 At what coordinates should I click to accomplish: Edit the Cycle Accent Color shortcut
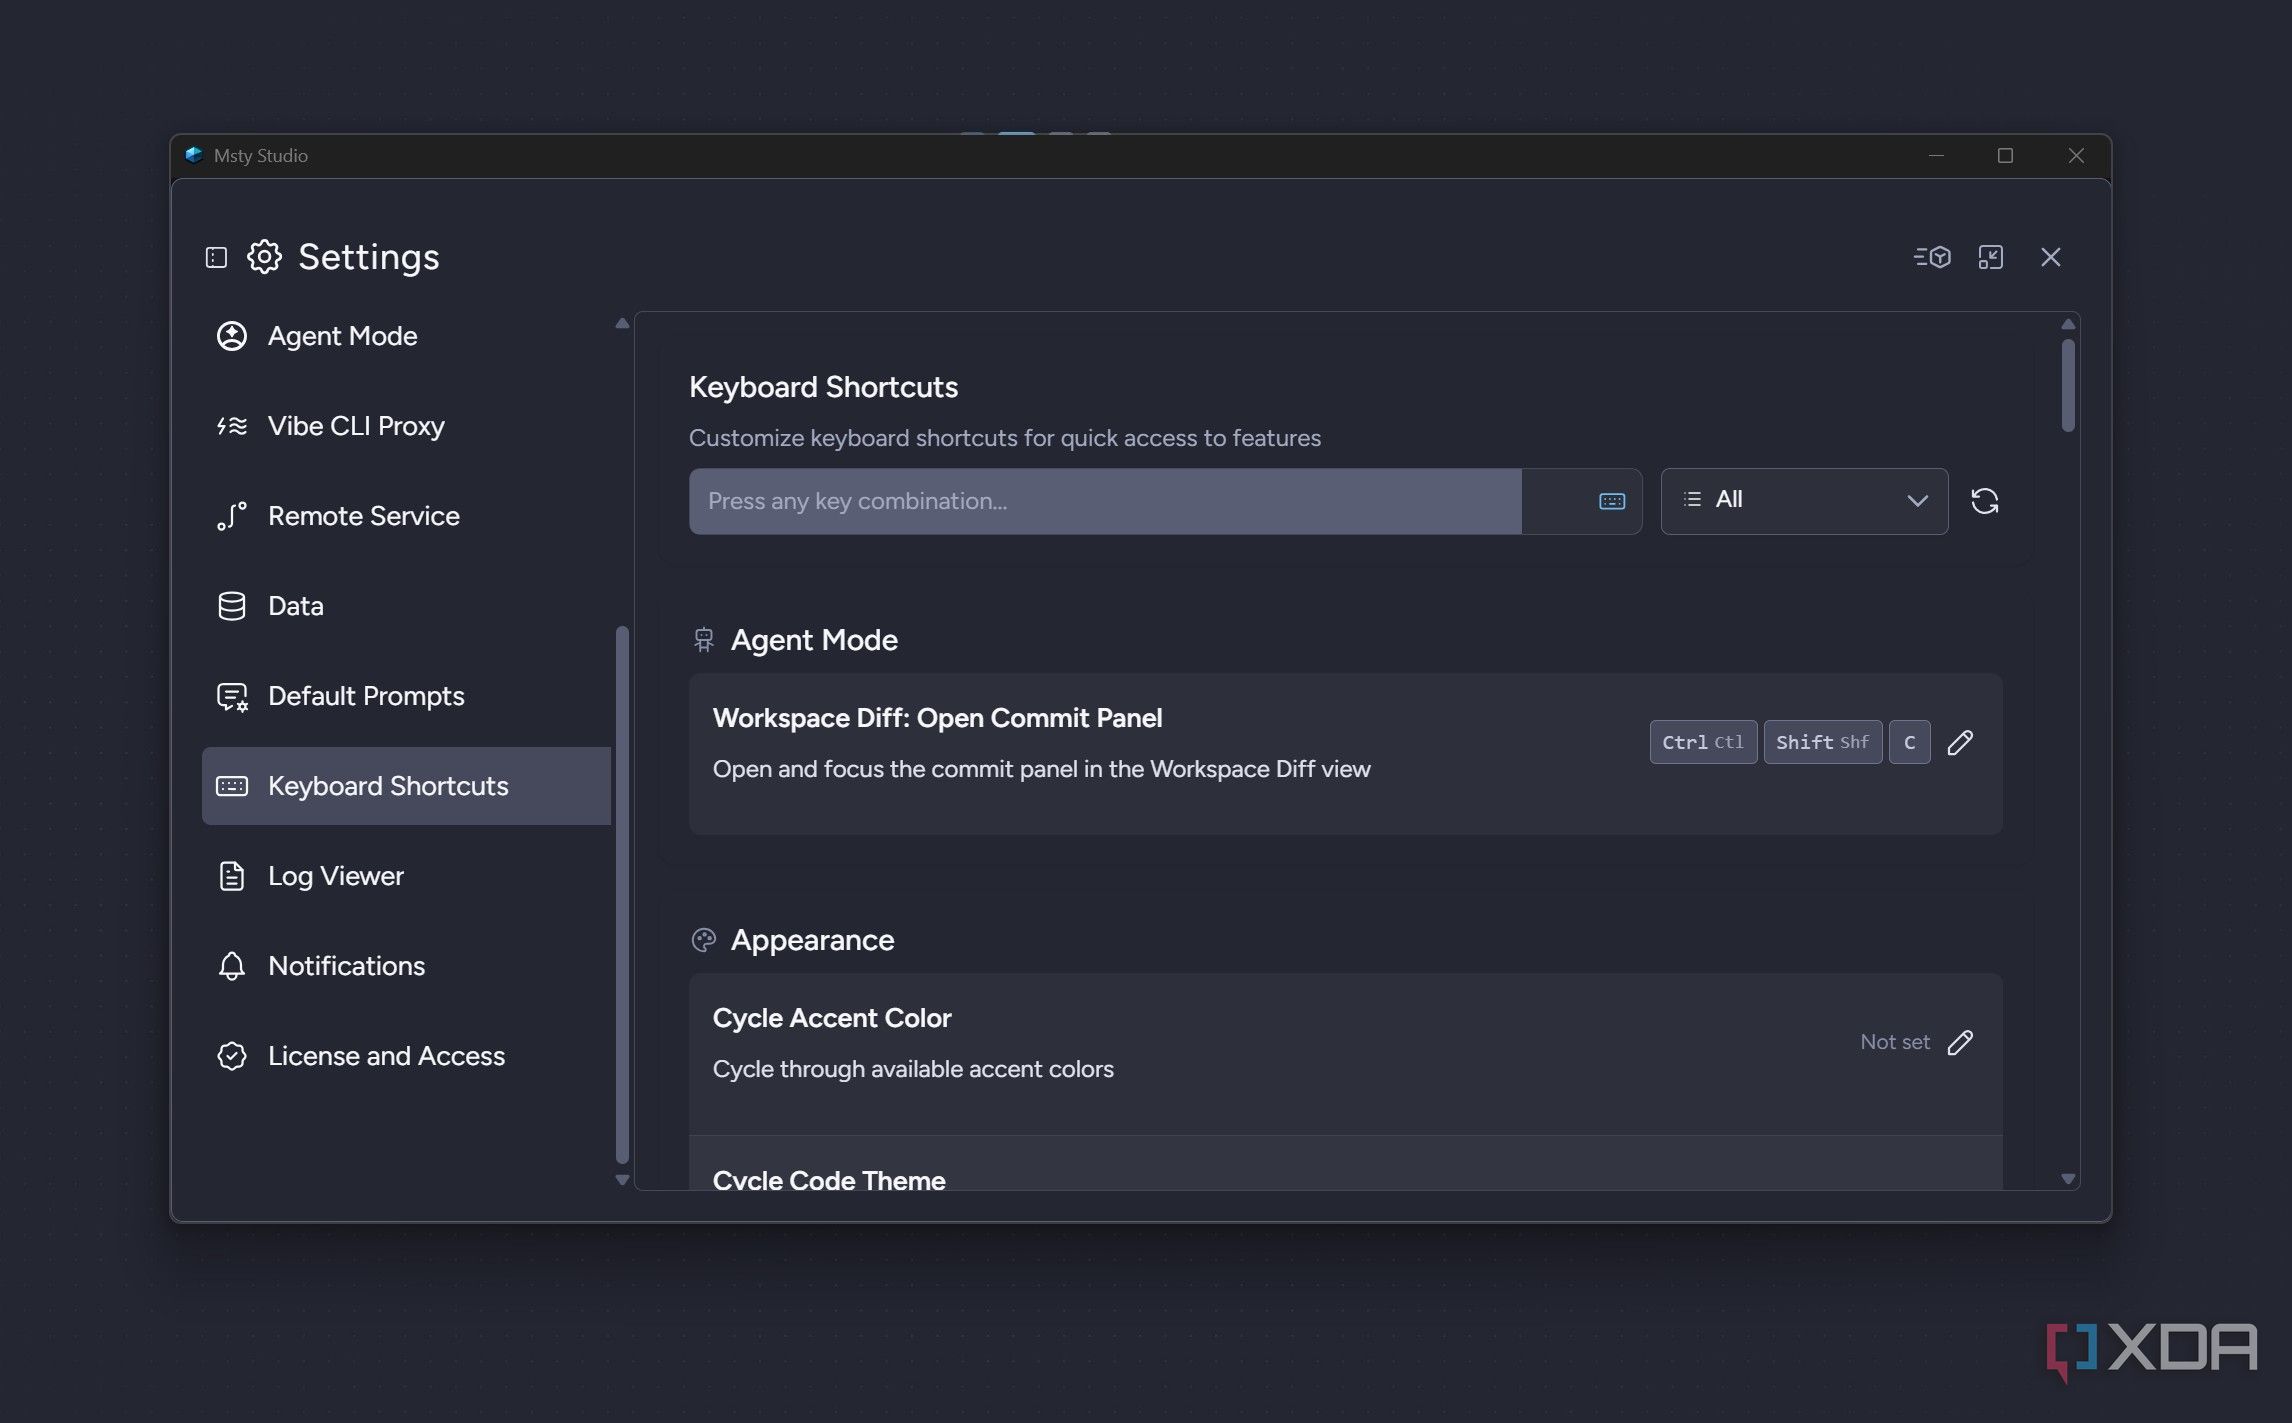click(1960, 1042)
